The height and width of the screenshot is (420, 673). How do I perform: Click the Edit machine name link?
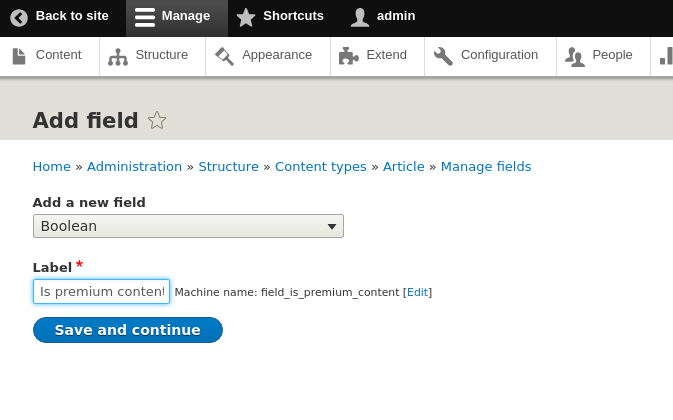(417, 292)
